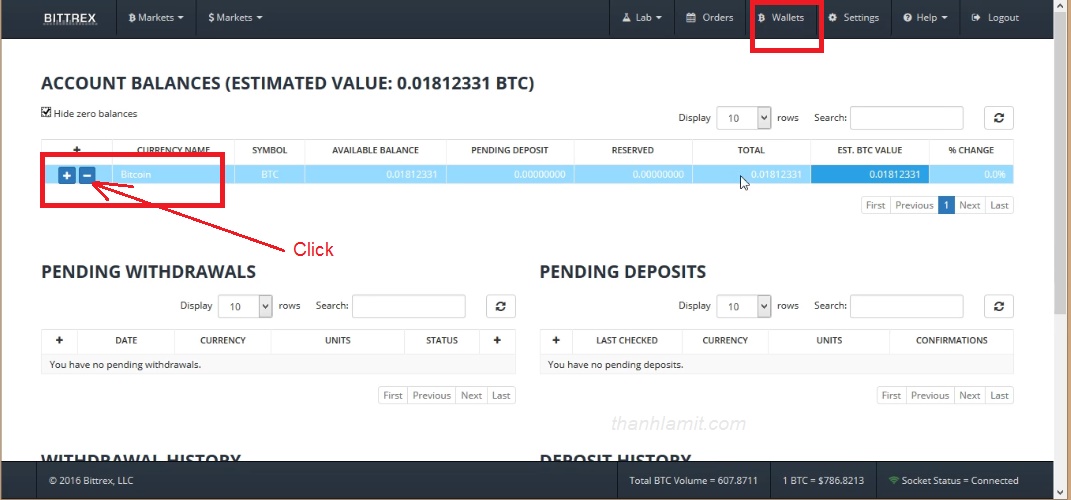
Task: Click First in Pending Withdrawals pagination
Action: pos(393,395)
